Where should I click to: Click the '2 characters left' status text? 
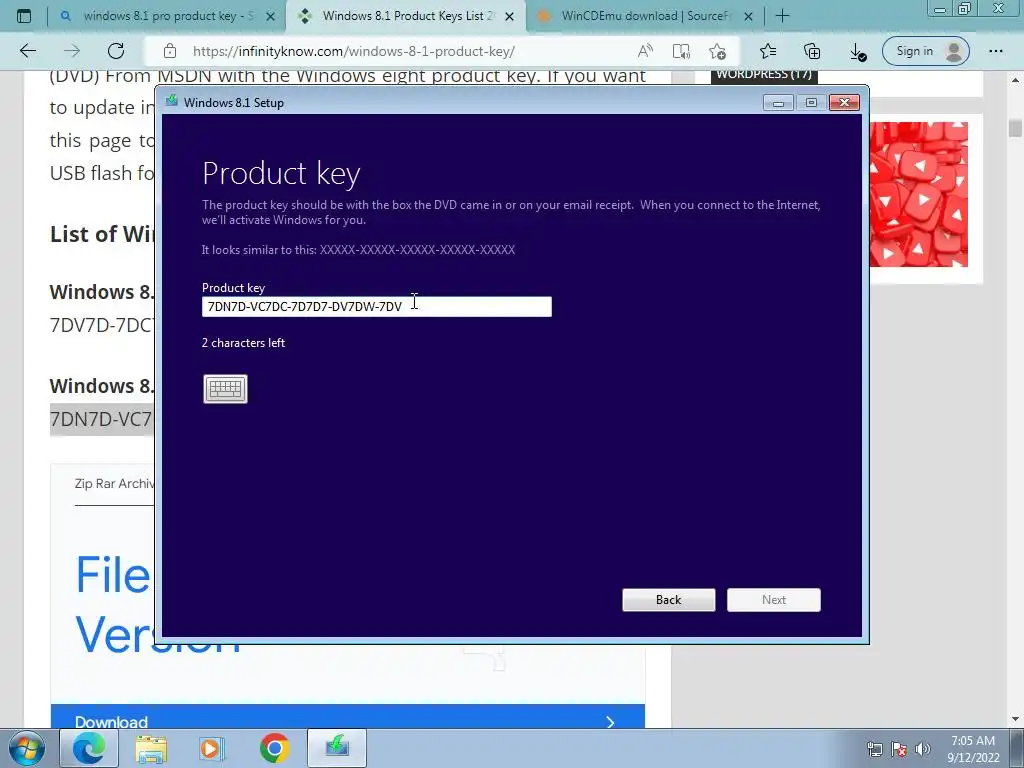pos(244,343)
